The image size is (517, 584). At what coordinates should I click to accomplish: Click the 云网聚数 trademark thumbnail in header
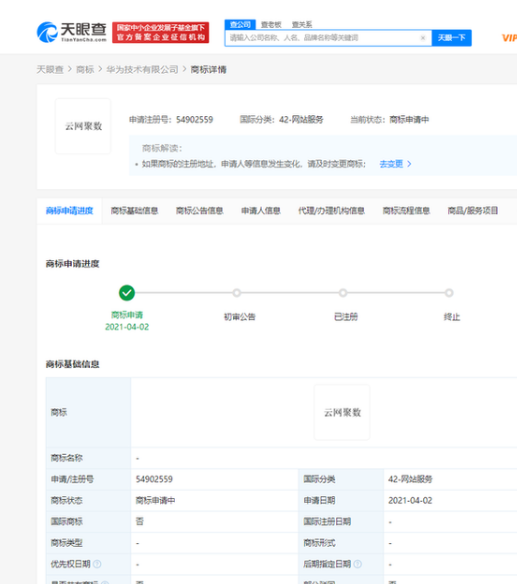point(83,126)
